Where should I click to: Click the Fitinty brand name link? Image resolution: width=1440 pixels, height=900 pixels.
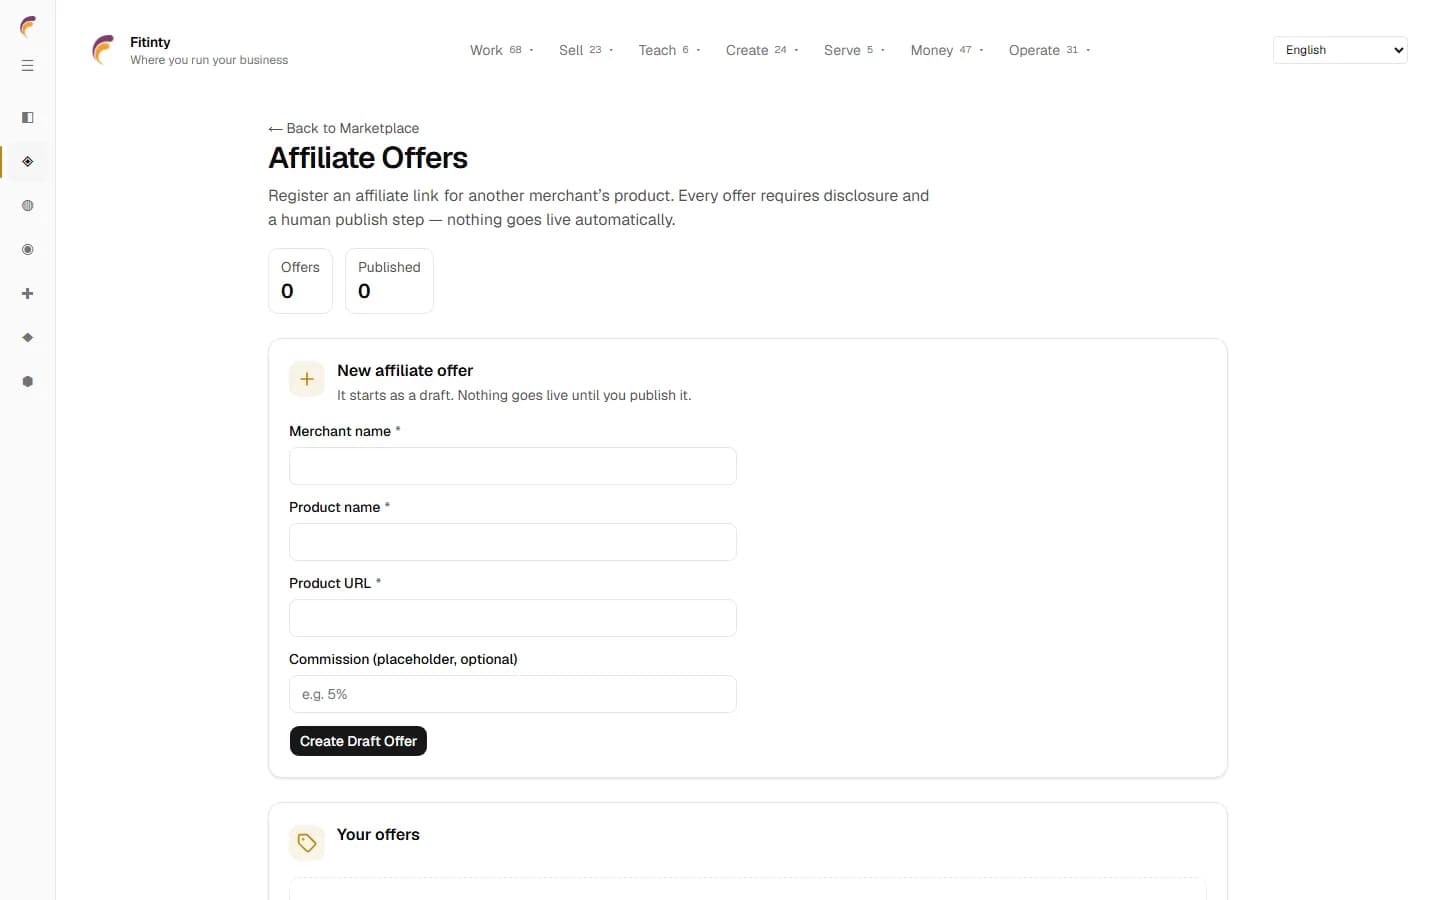[x=150, y=42]
